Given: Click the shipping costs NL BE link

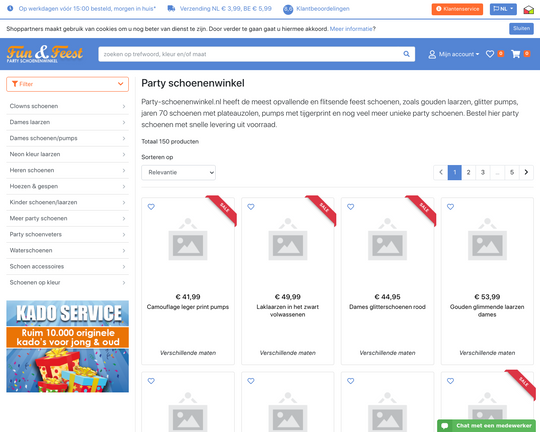Looking at the screenshot, I should [226, 9].
